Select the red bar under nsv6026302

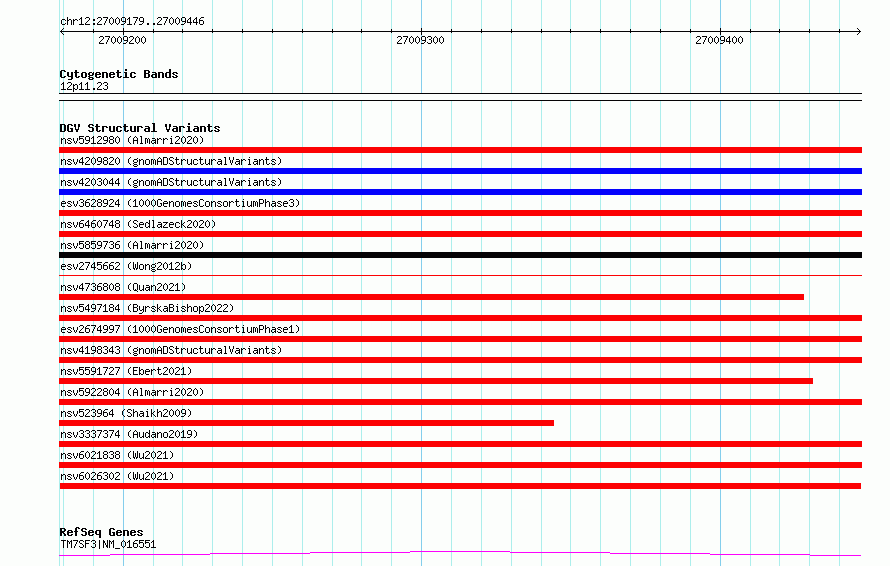(x=460, y=486)
